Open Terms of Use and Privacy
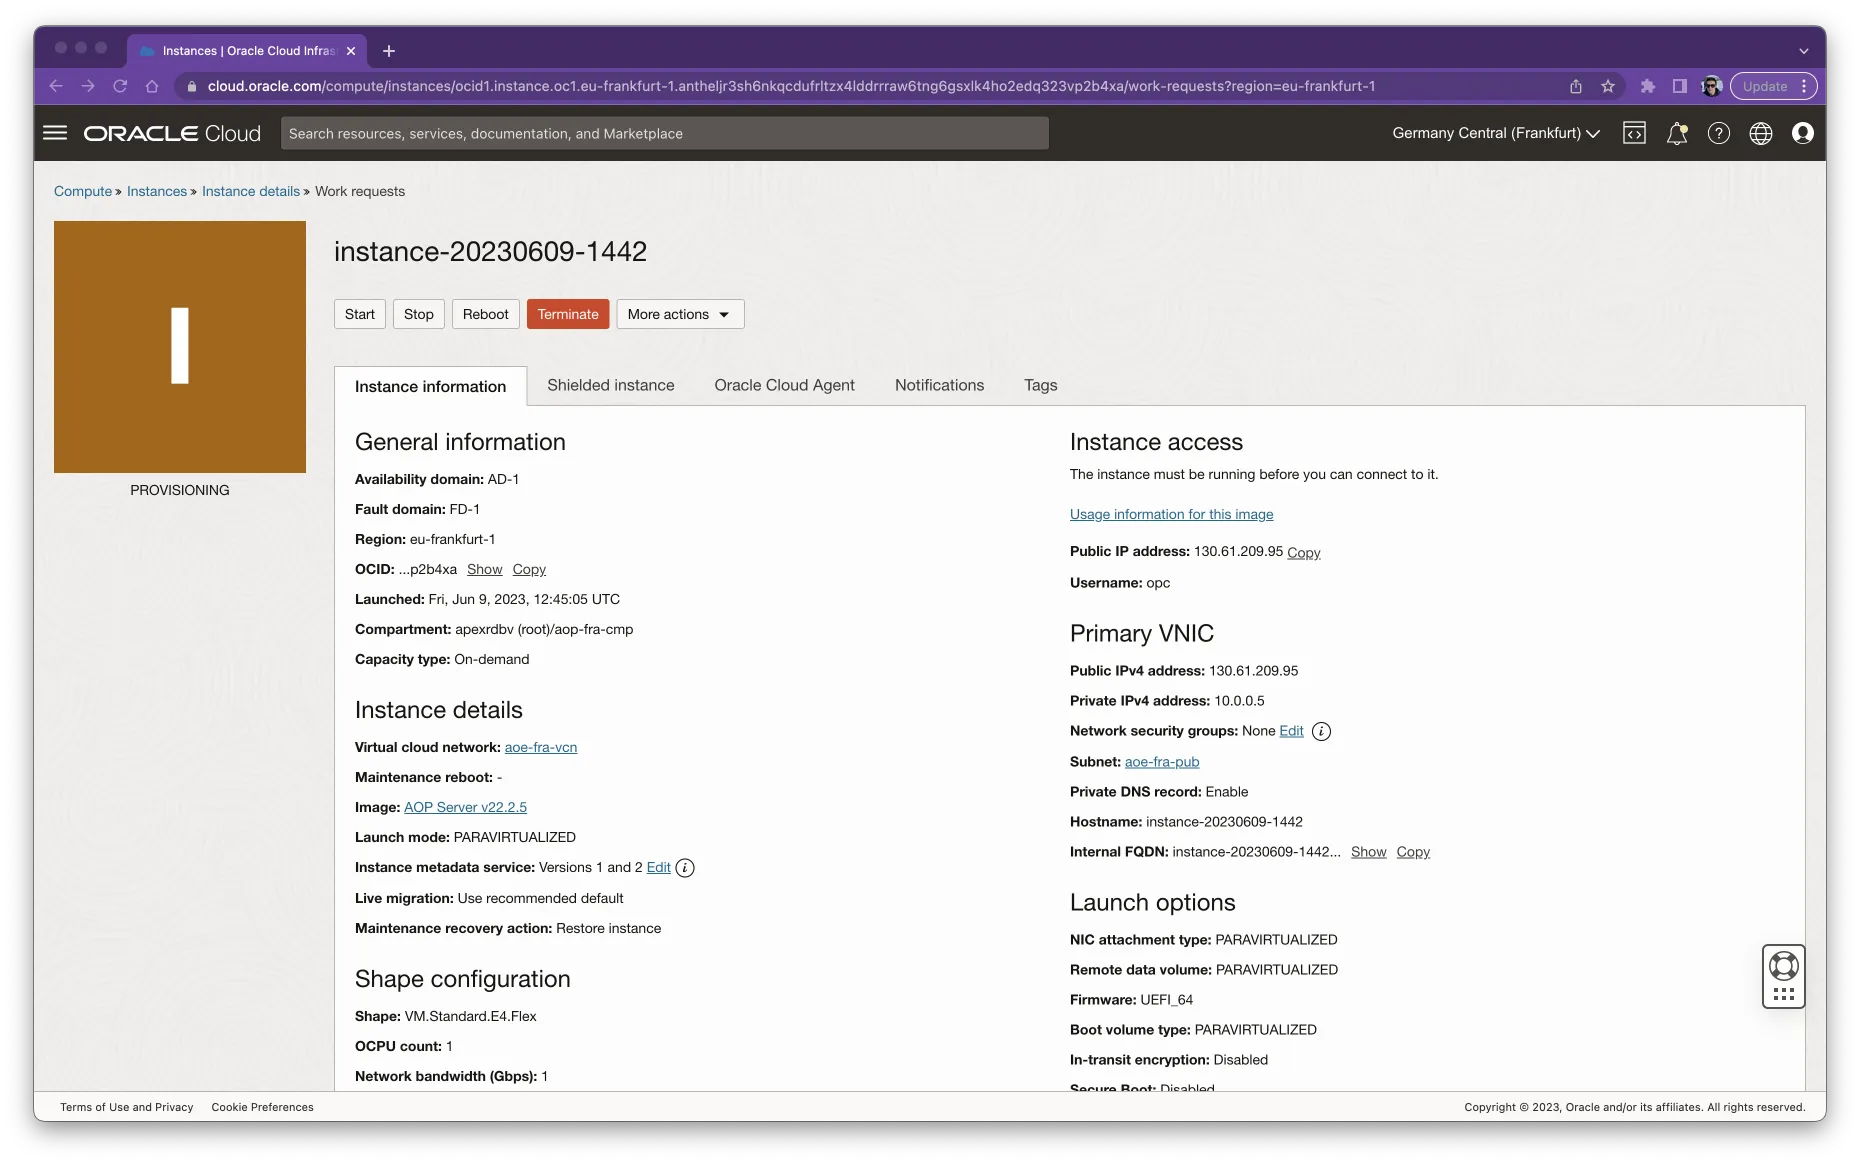 (127, 1107)
